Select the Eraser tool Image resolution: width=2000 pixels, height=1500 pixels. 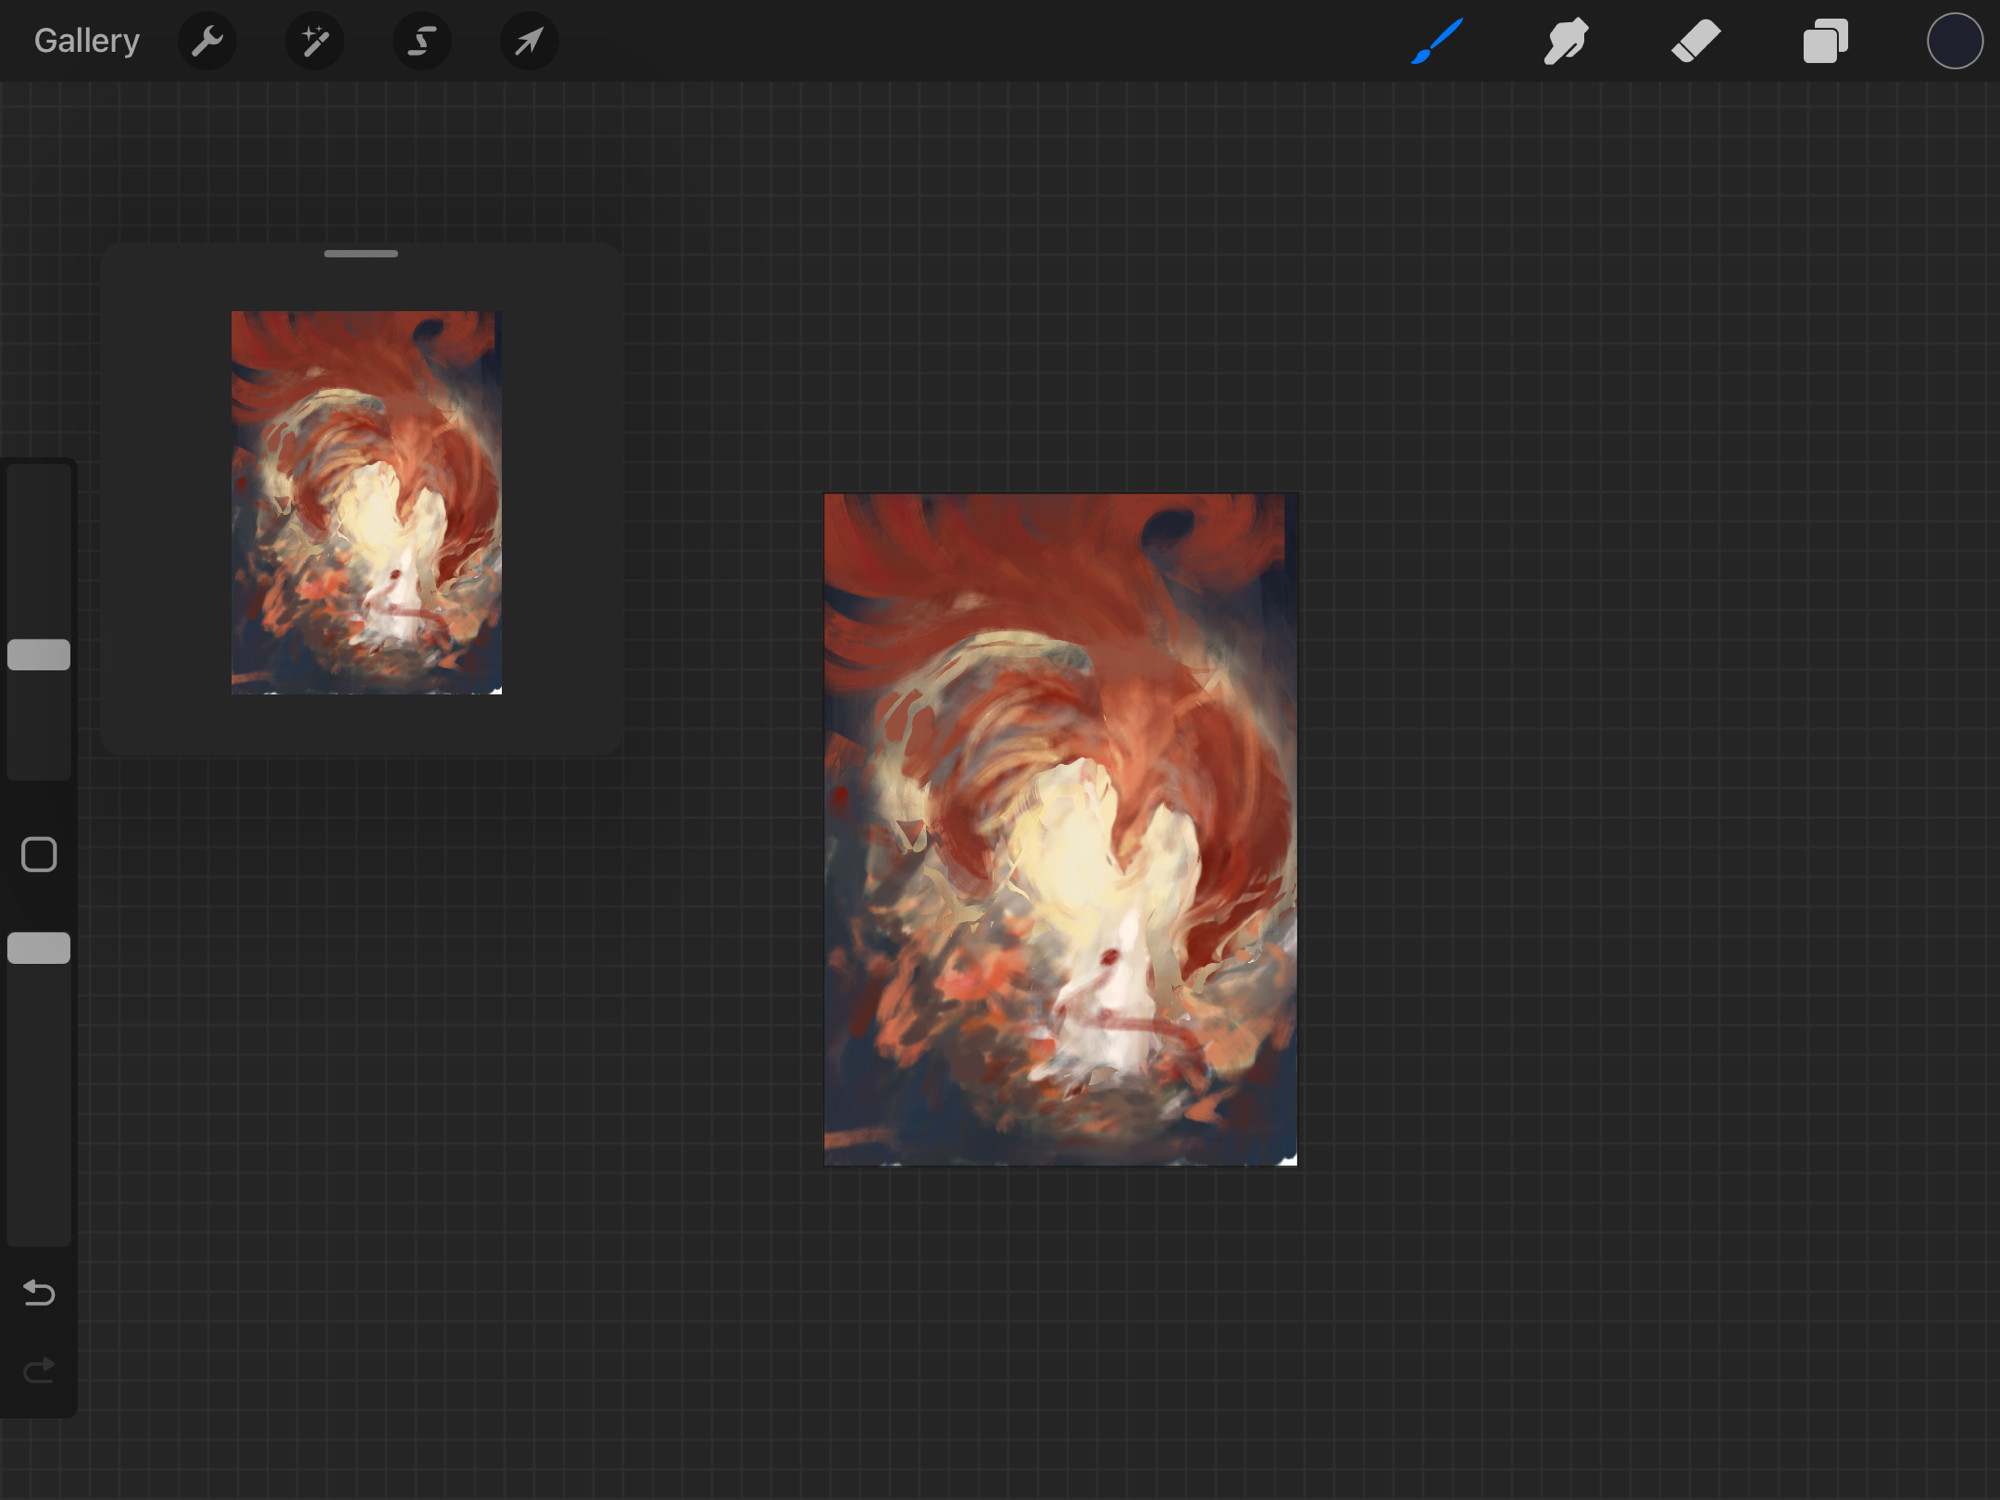(x=1696, y=41)
